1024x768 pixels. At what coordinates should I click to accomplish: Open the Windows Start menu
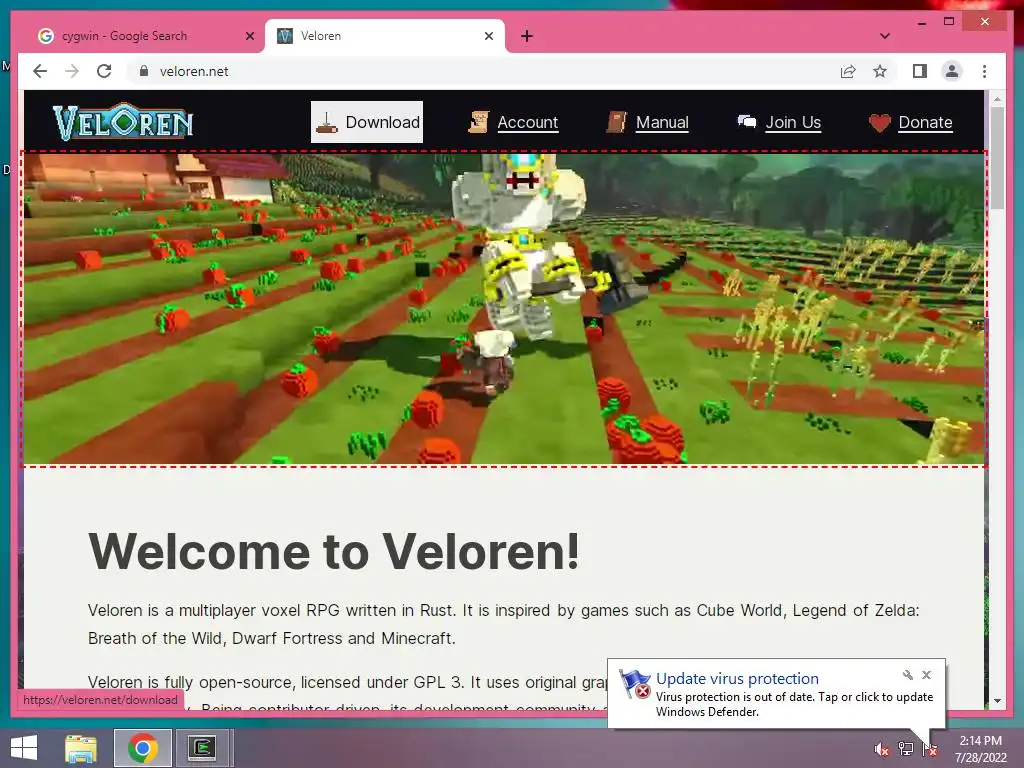[x=24, y=748]
